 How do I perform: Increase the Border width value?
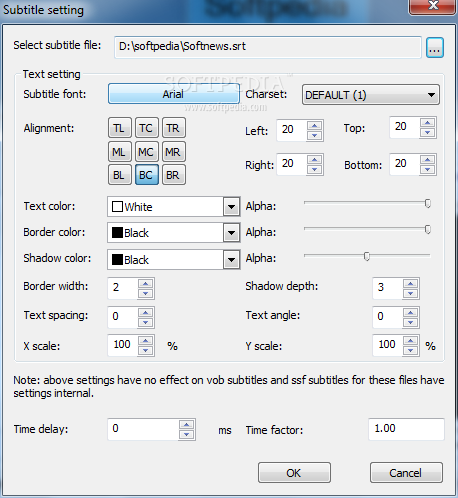point(146,284)
